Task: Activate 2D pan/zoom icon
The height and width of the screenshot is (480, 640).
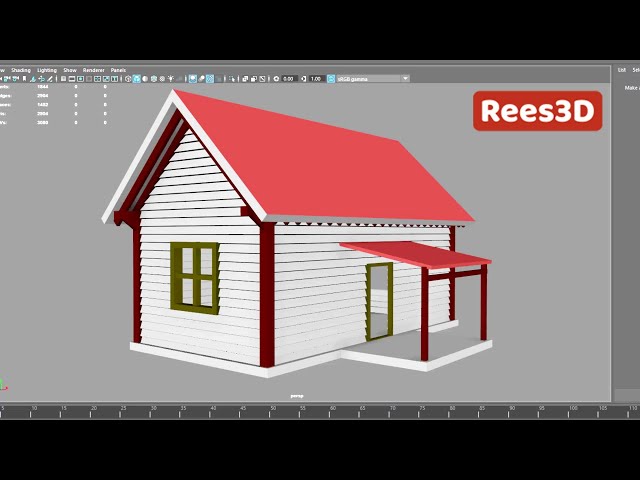Action: (42, 78)
